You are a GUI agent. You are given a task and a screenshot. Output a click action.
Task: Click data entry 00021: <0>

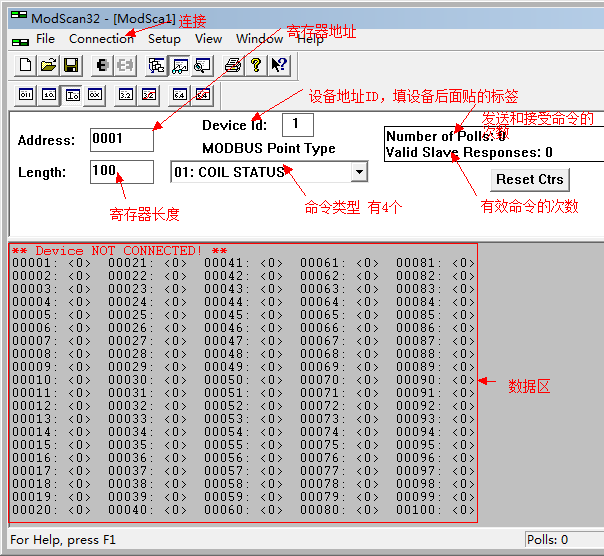[x=147, y=263]
